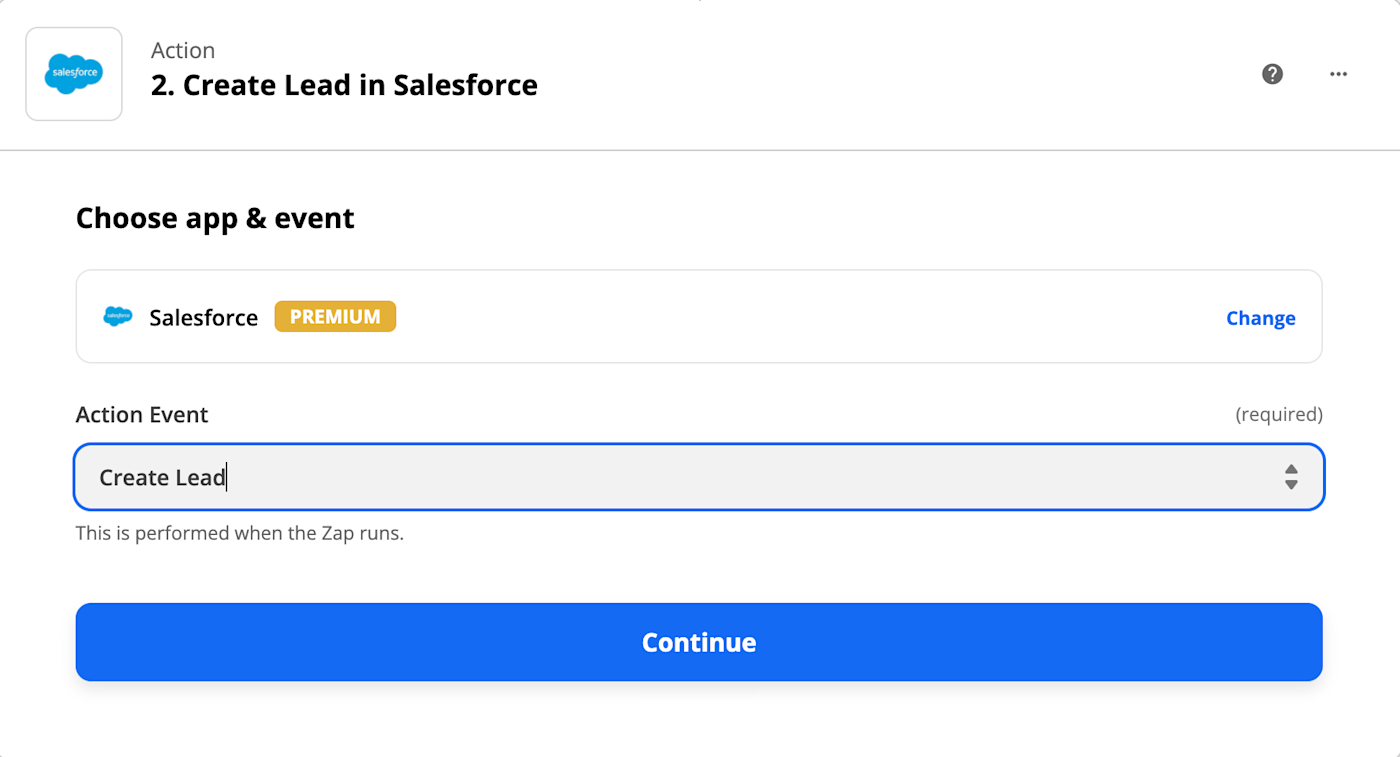Screen dimensions: 1400x757
Task: Click the "2. Create Lead in Salesforce" step title
Action: 344,85
